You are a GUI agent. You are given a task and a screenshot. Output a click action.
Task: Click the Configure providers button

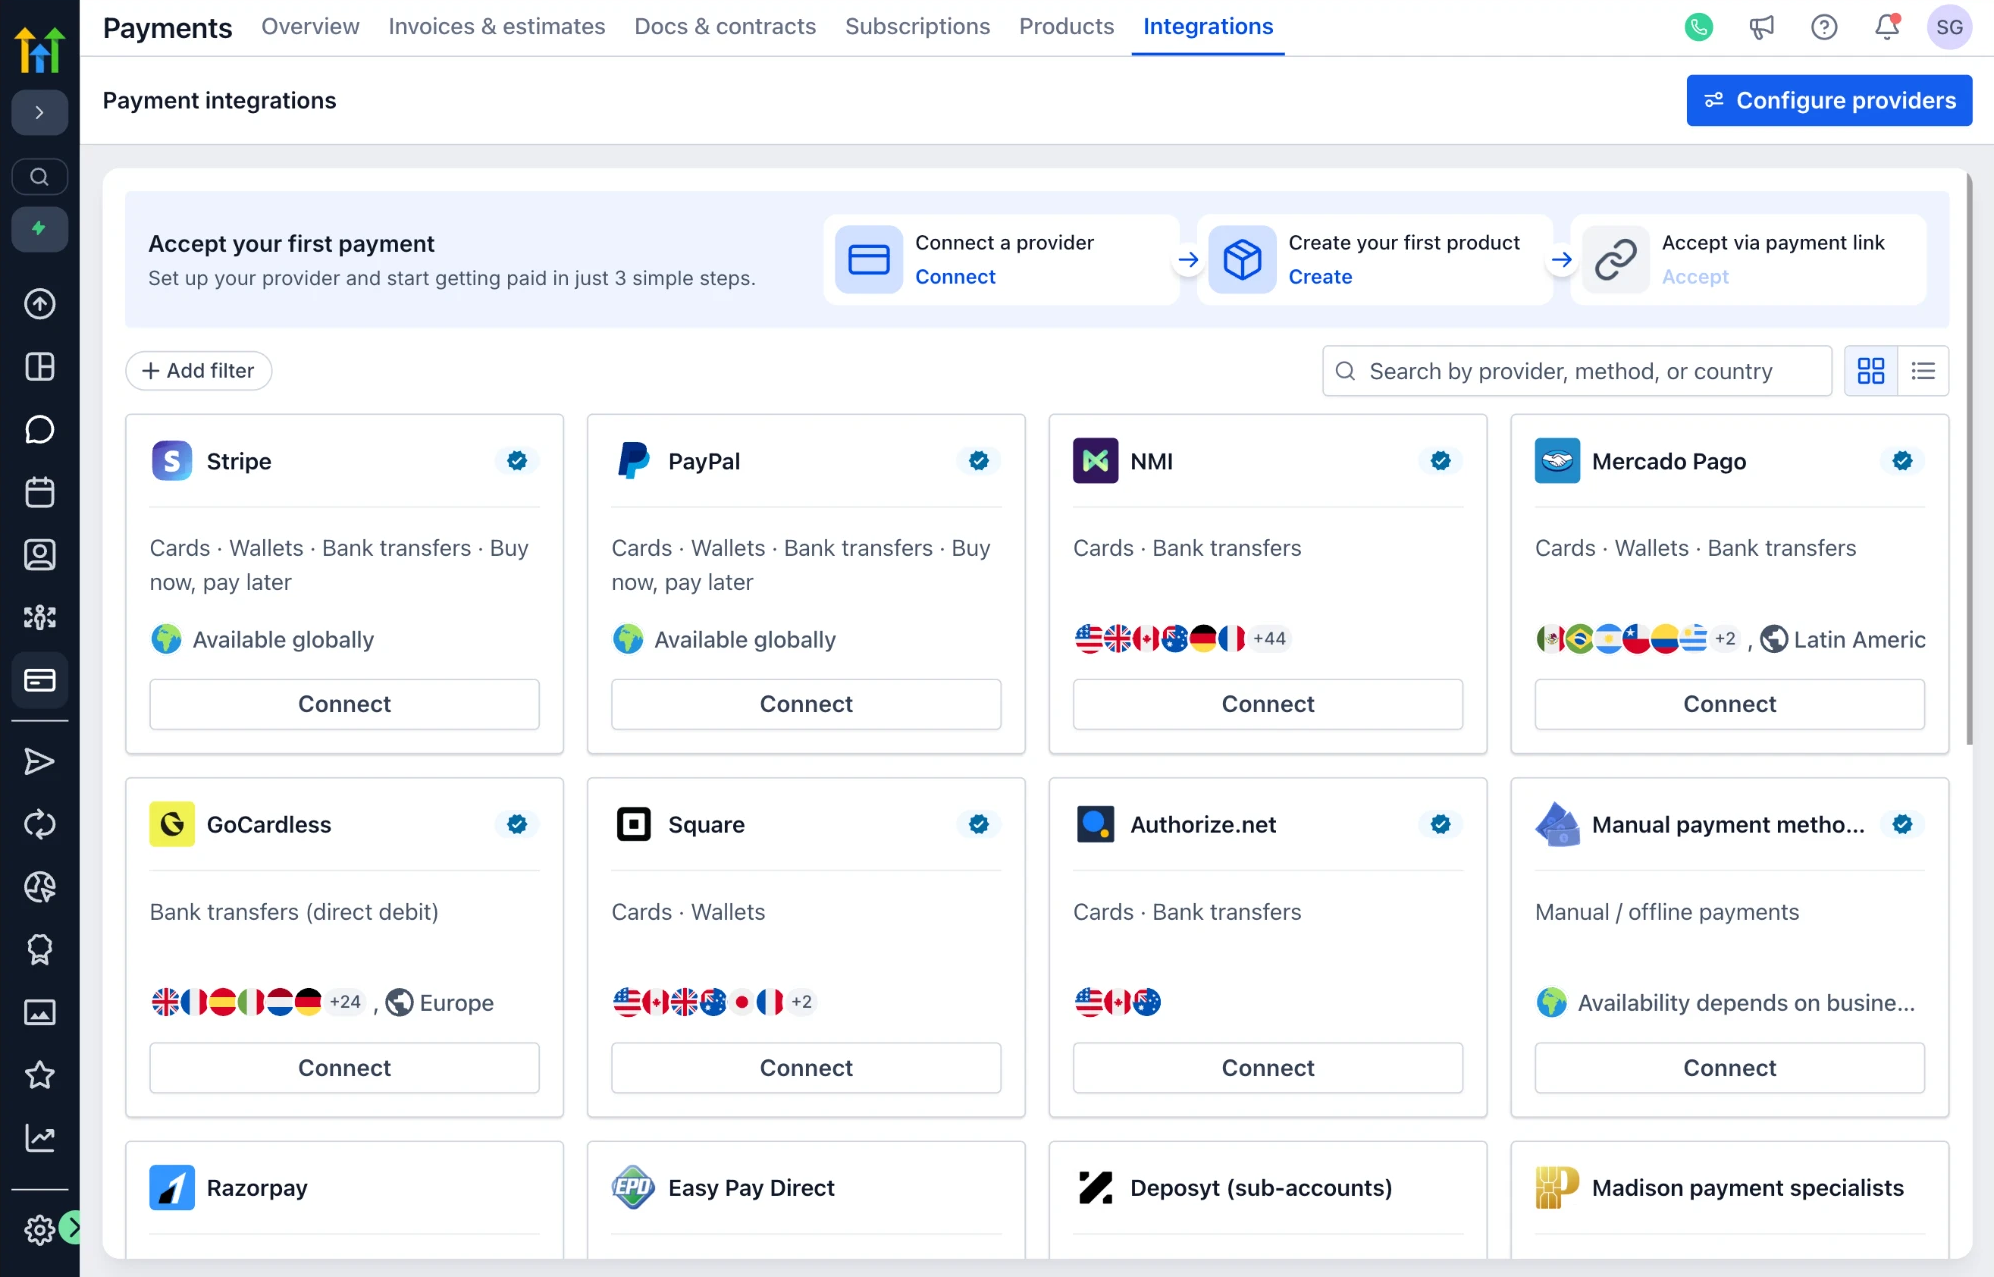[x=1829, y=100]
